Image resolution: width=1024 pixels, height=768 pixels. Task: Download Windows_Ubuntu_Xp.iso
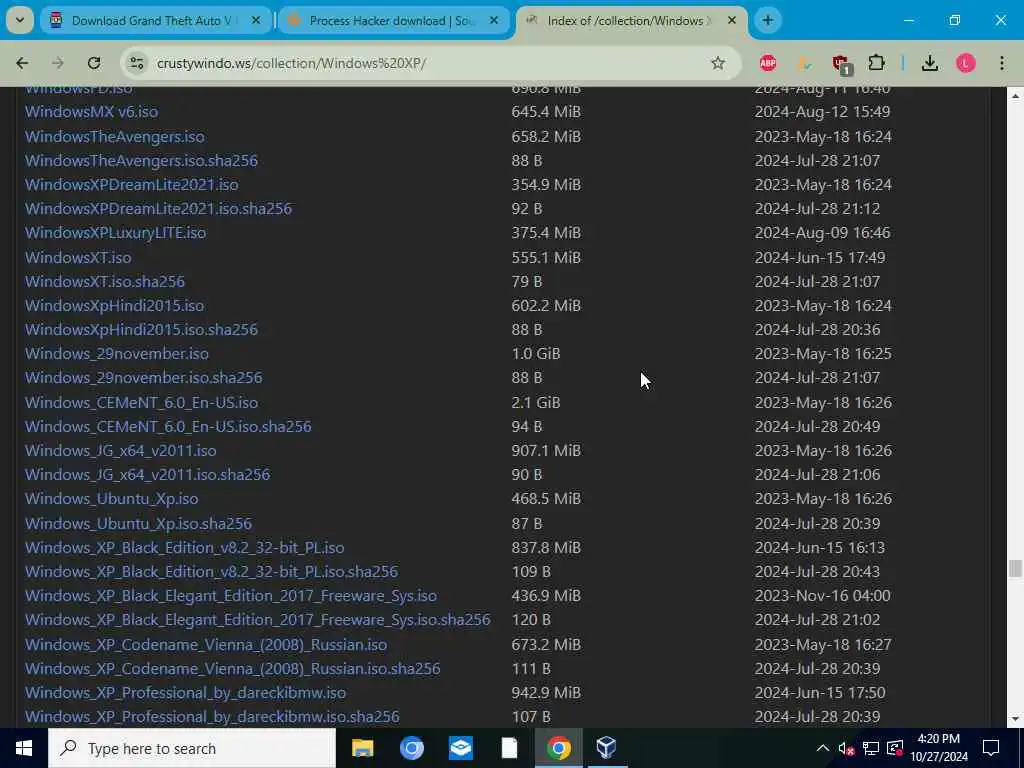(112, 499)
